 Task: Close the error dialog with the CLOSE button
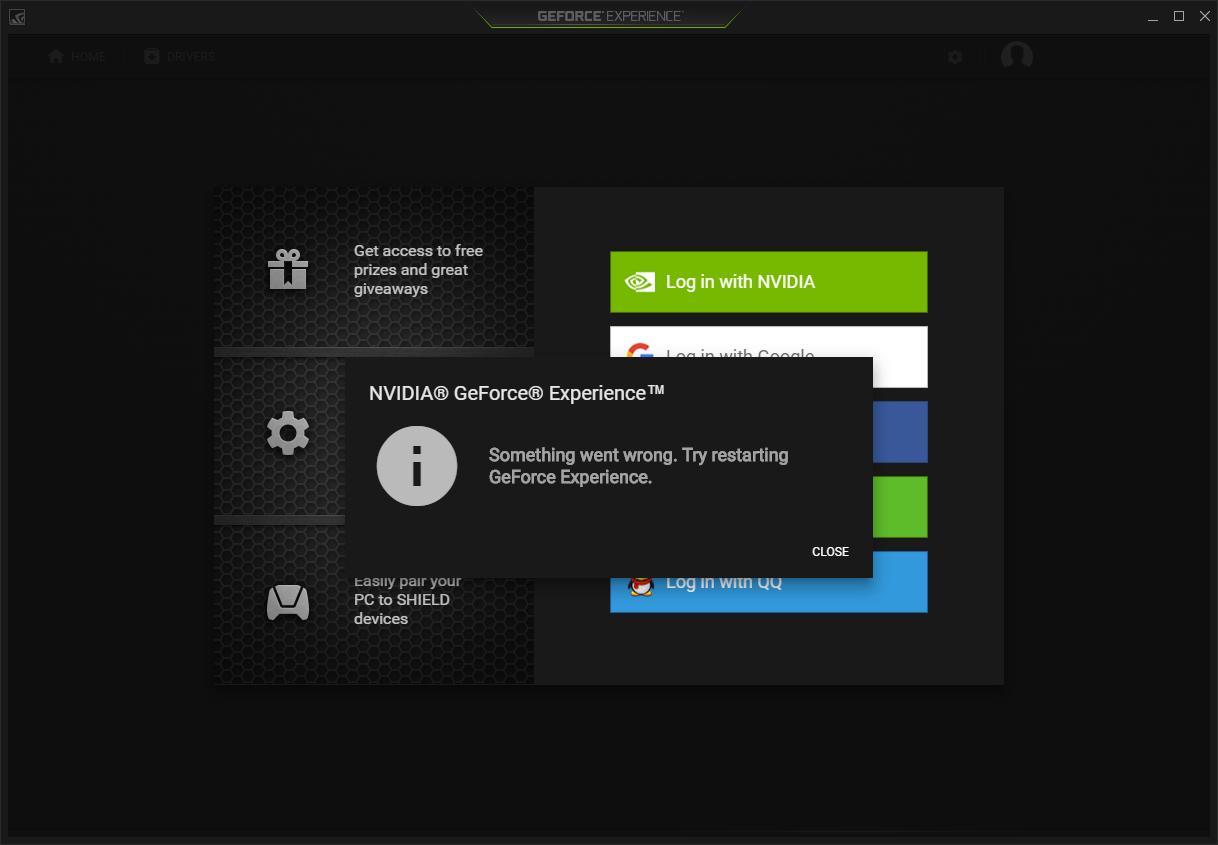[x=830, y=552]
